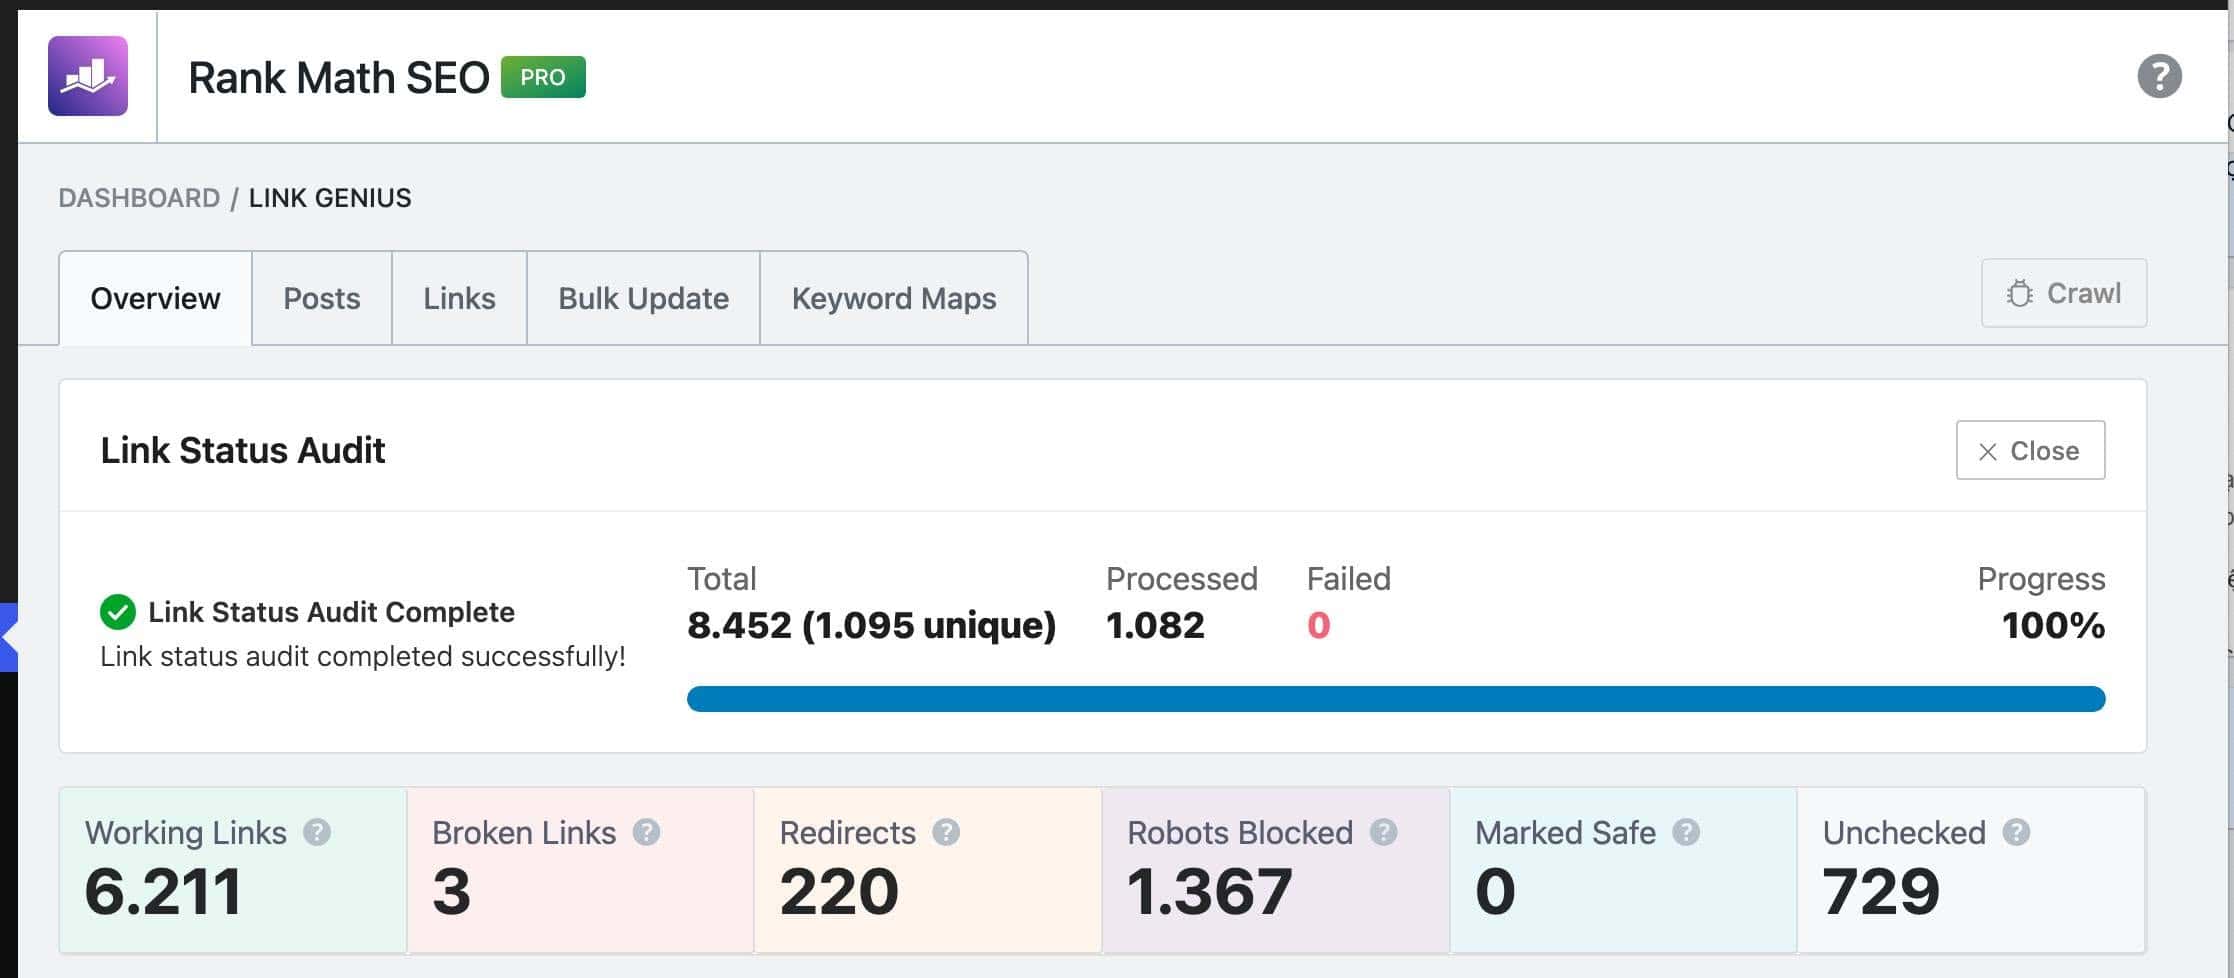This screenshot has height=978, width=2234.
Task: Click the blue collapse arrow at left edge
Action: pos(8,637)
